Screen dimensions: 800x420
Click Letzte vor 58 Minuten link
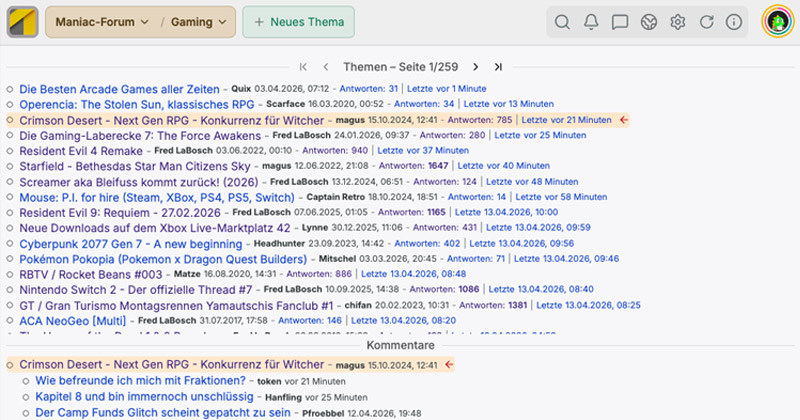(561, 197)
